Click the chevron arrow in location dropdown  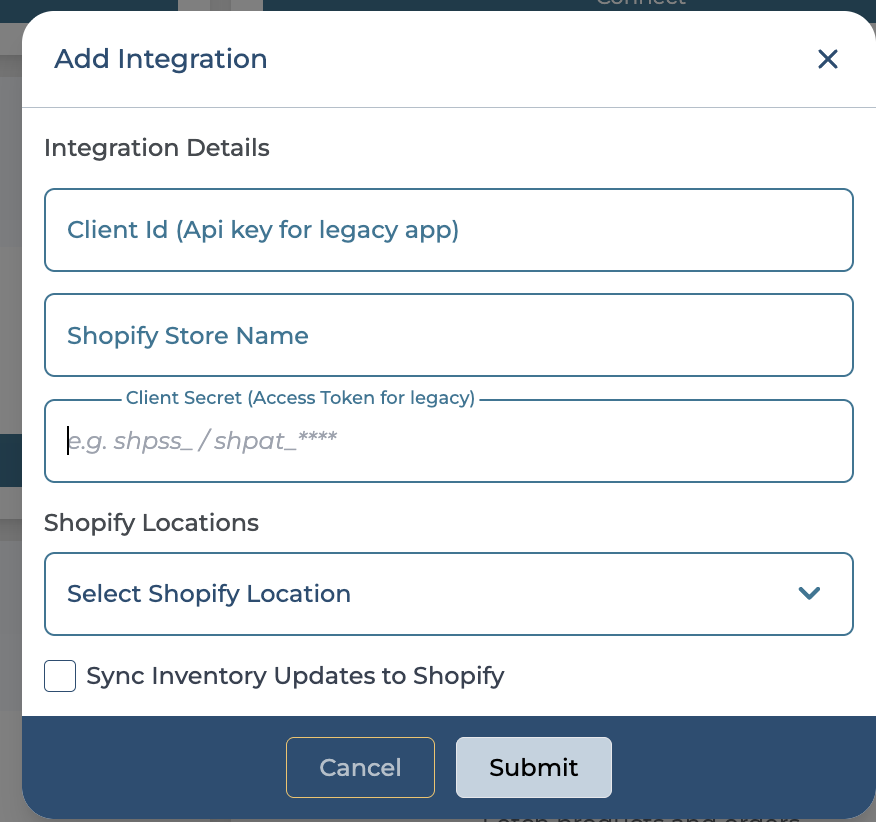809,594
